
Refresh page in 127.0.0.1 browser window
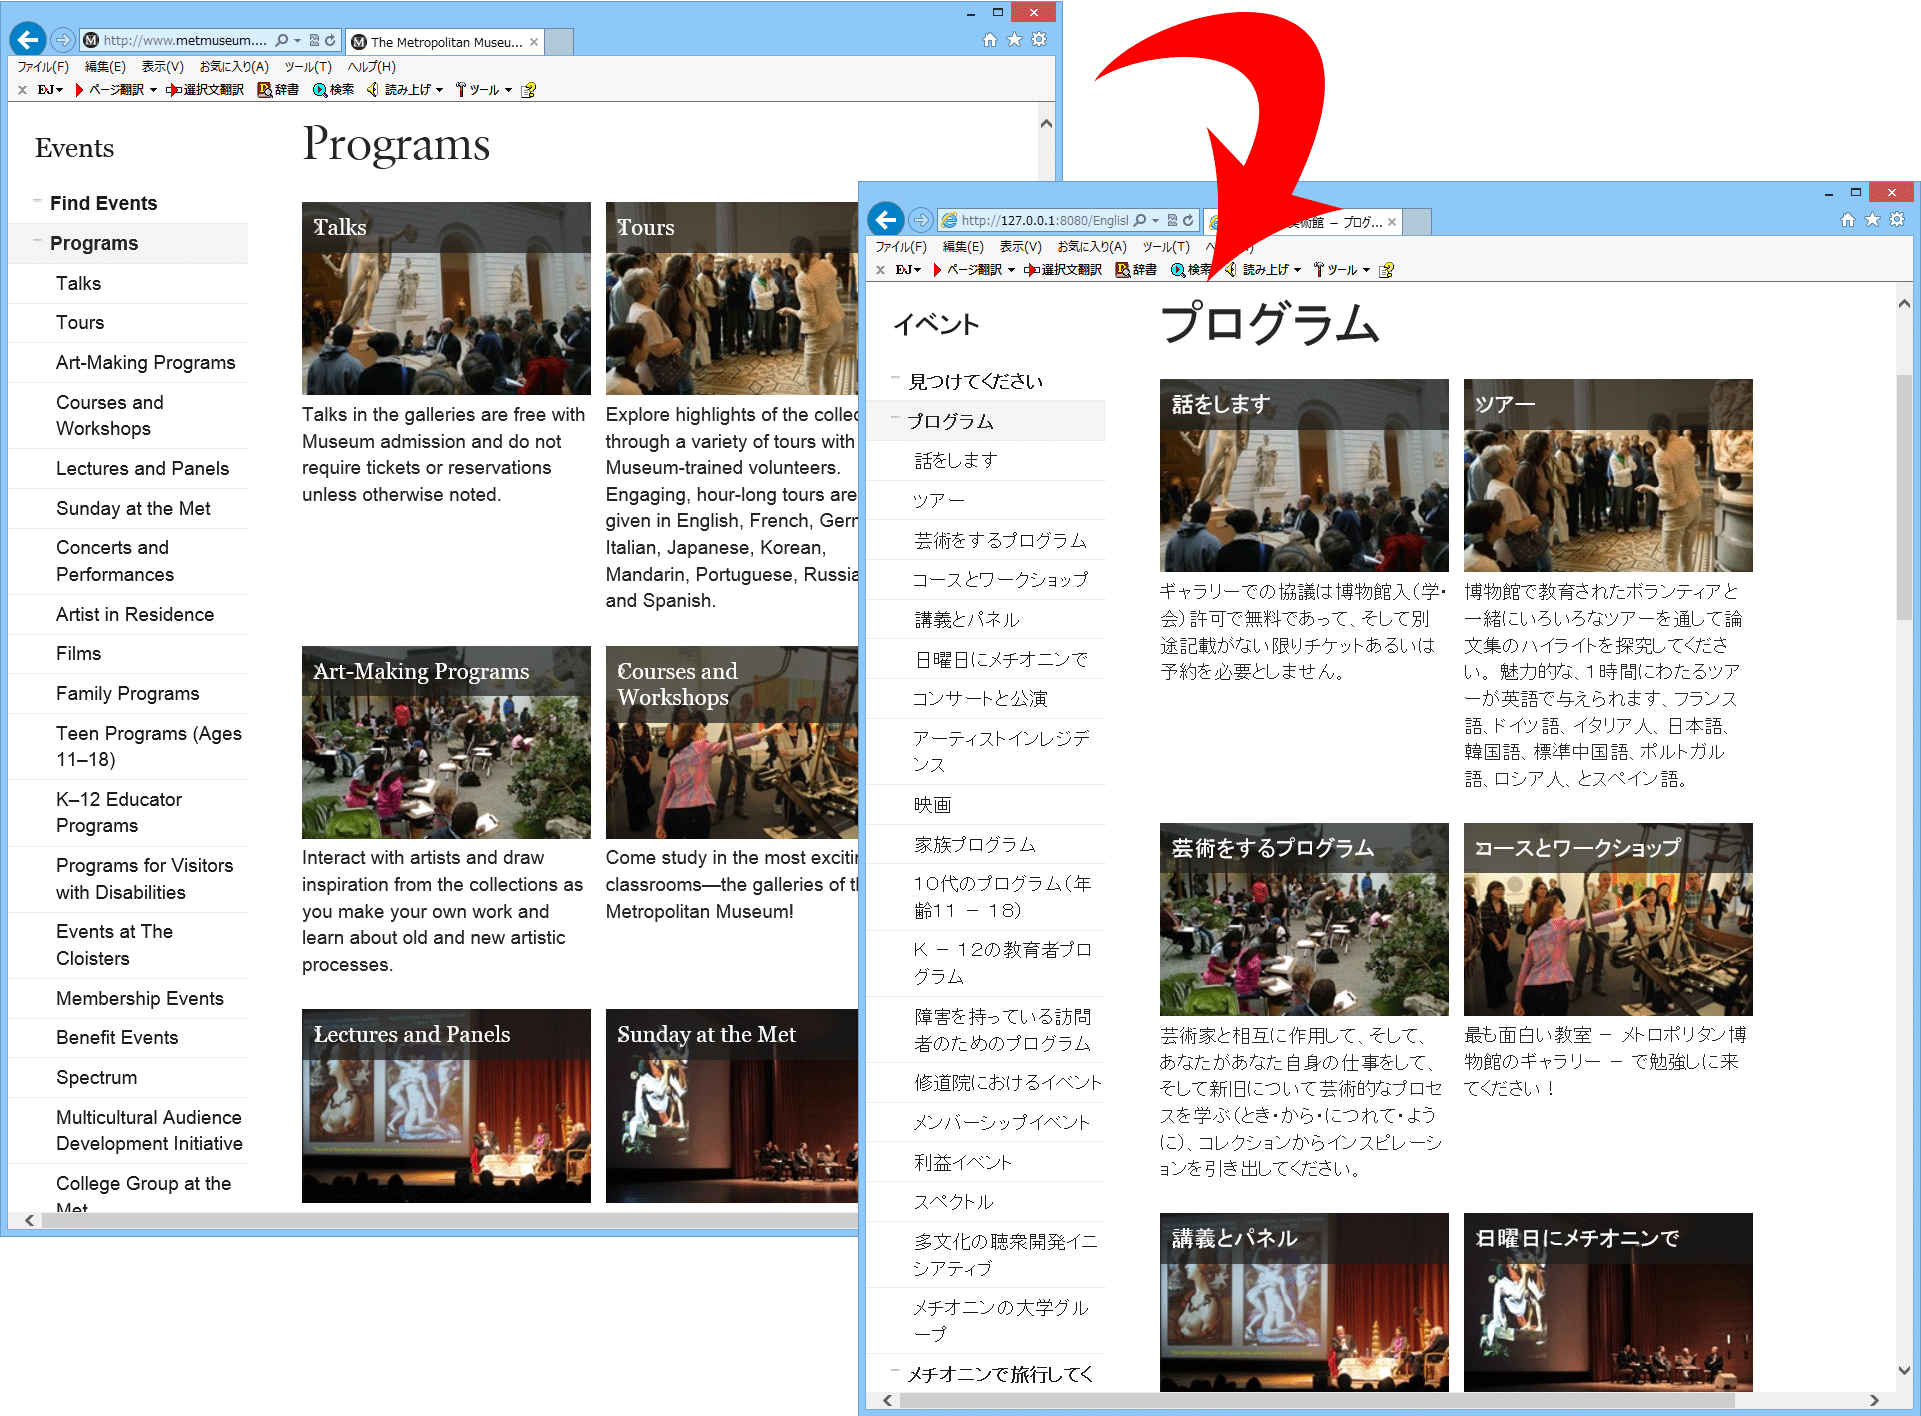1188,221
